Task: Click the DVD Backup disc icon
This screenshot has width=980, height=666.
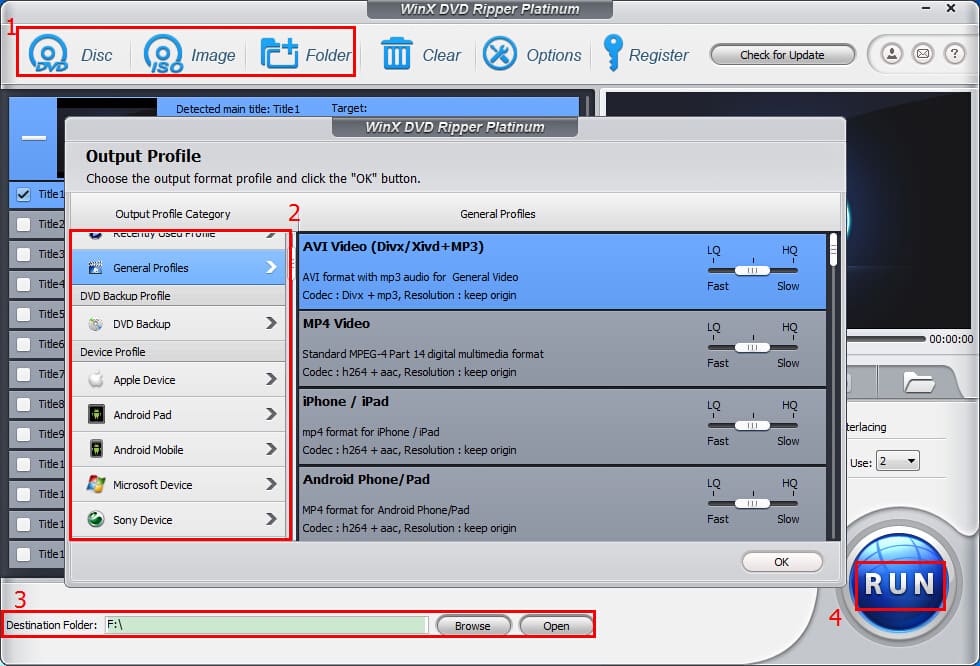Action: point(95,324)
